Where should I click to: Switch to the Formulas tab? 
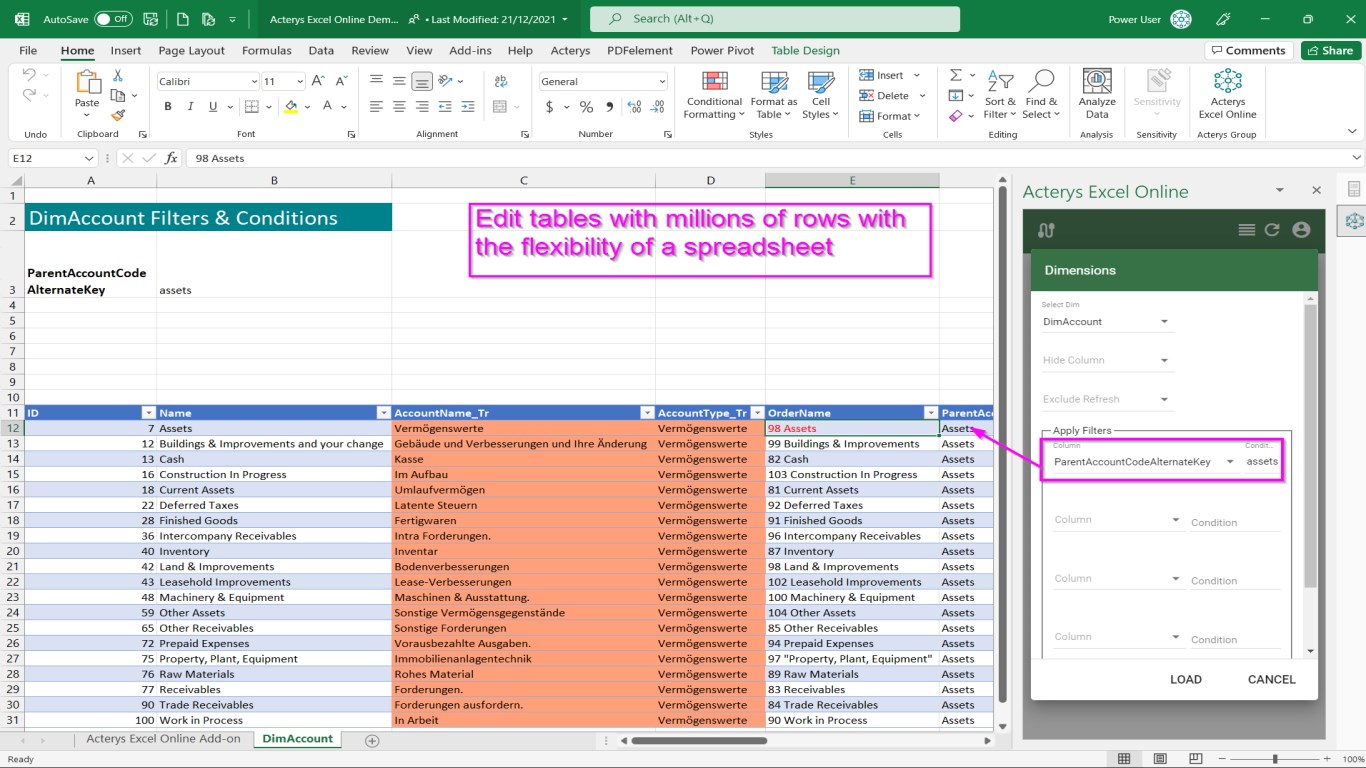tap(267, 50)
